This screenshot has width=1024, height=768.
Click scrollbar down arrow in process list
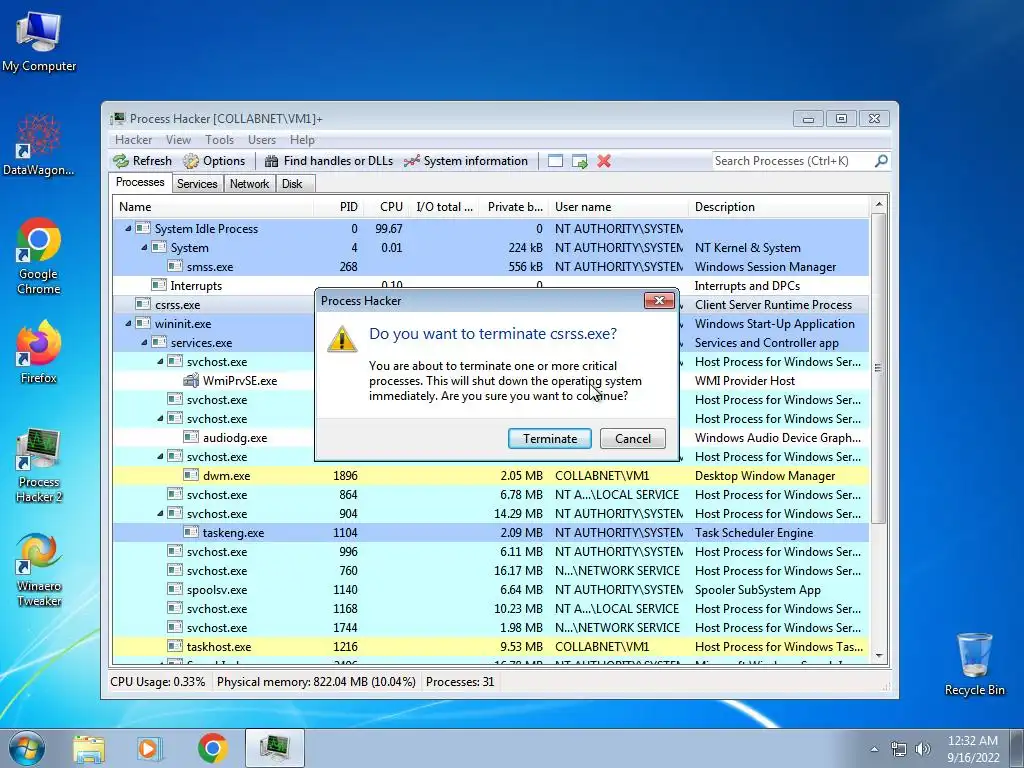coord(878,655)
